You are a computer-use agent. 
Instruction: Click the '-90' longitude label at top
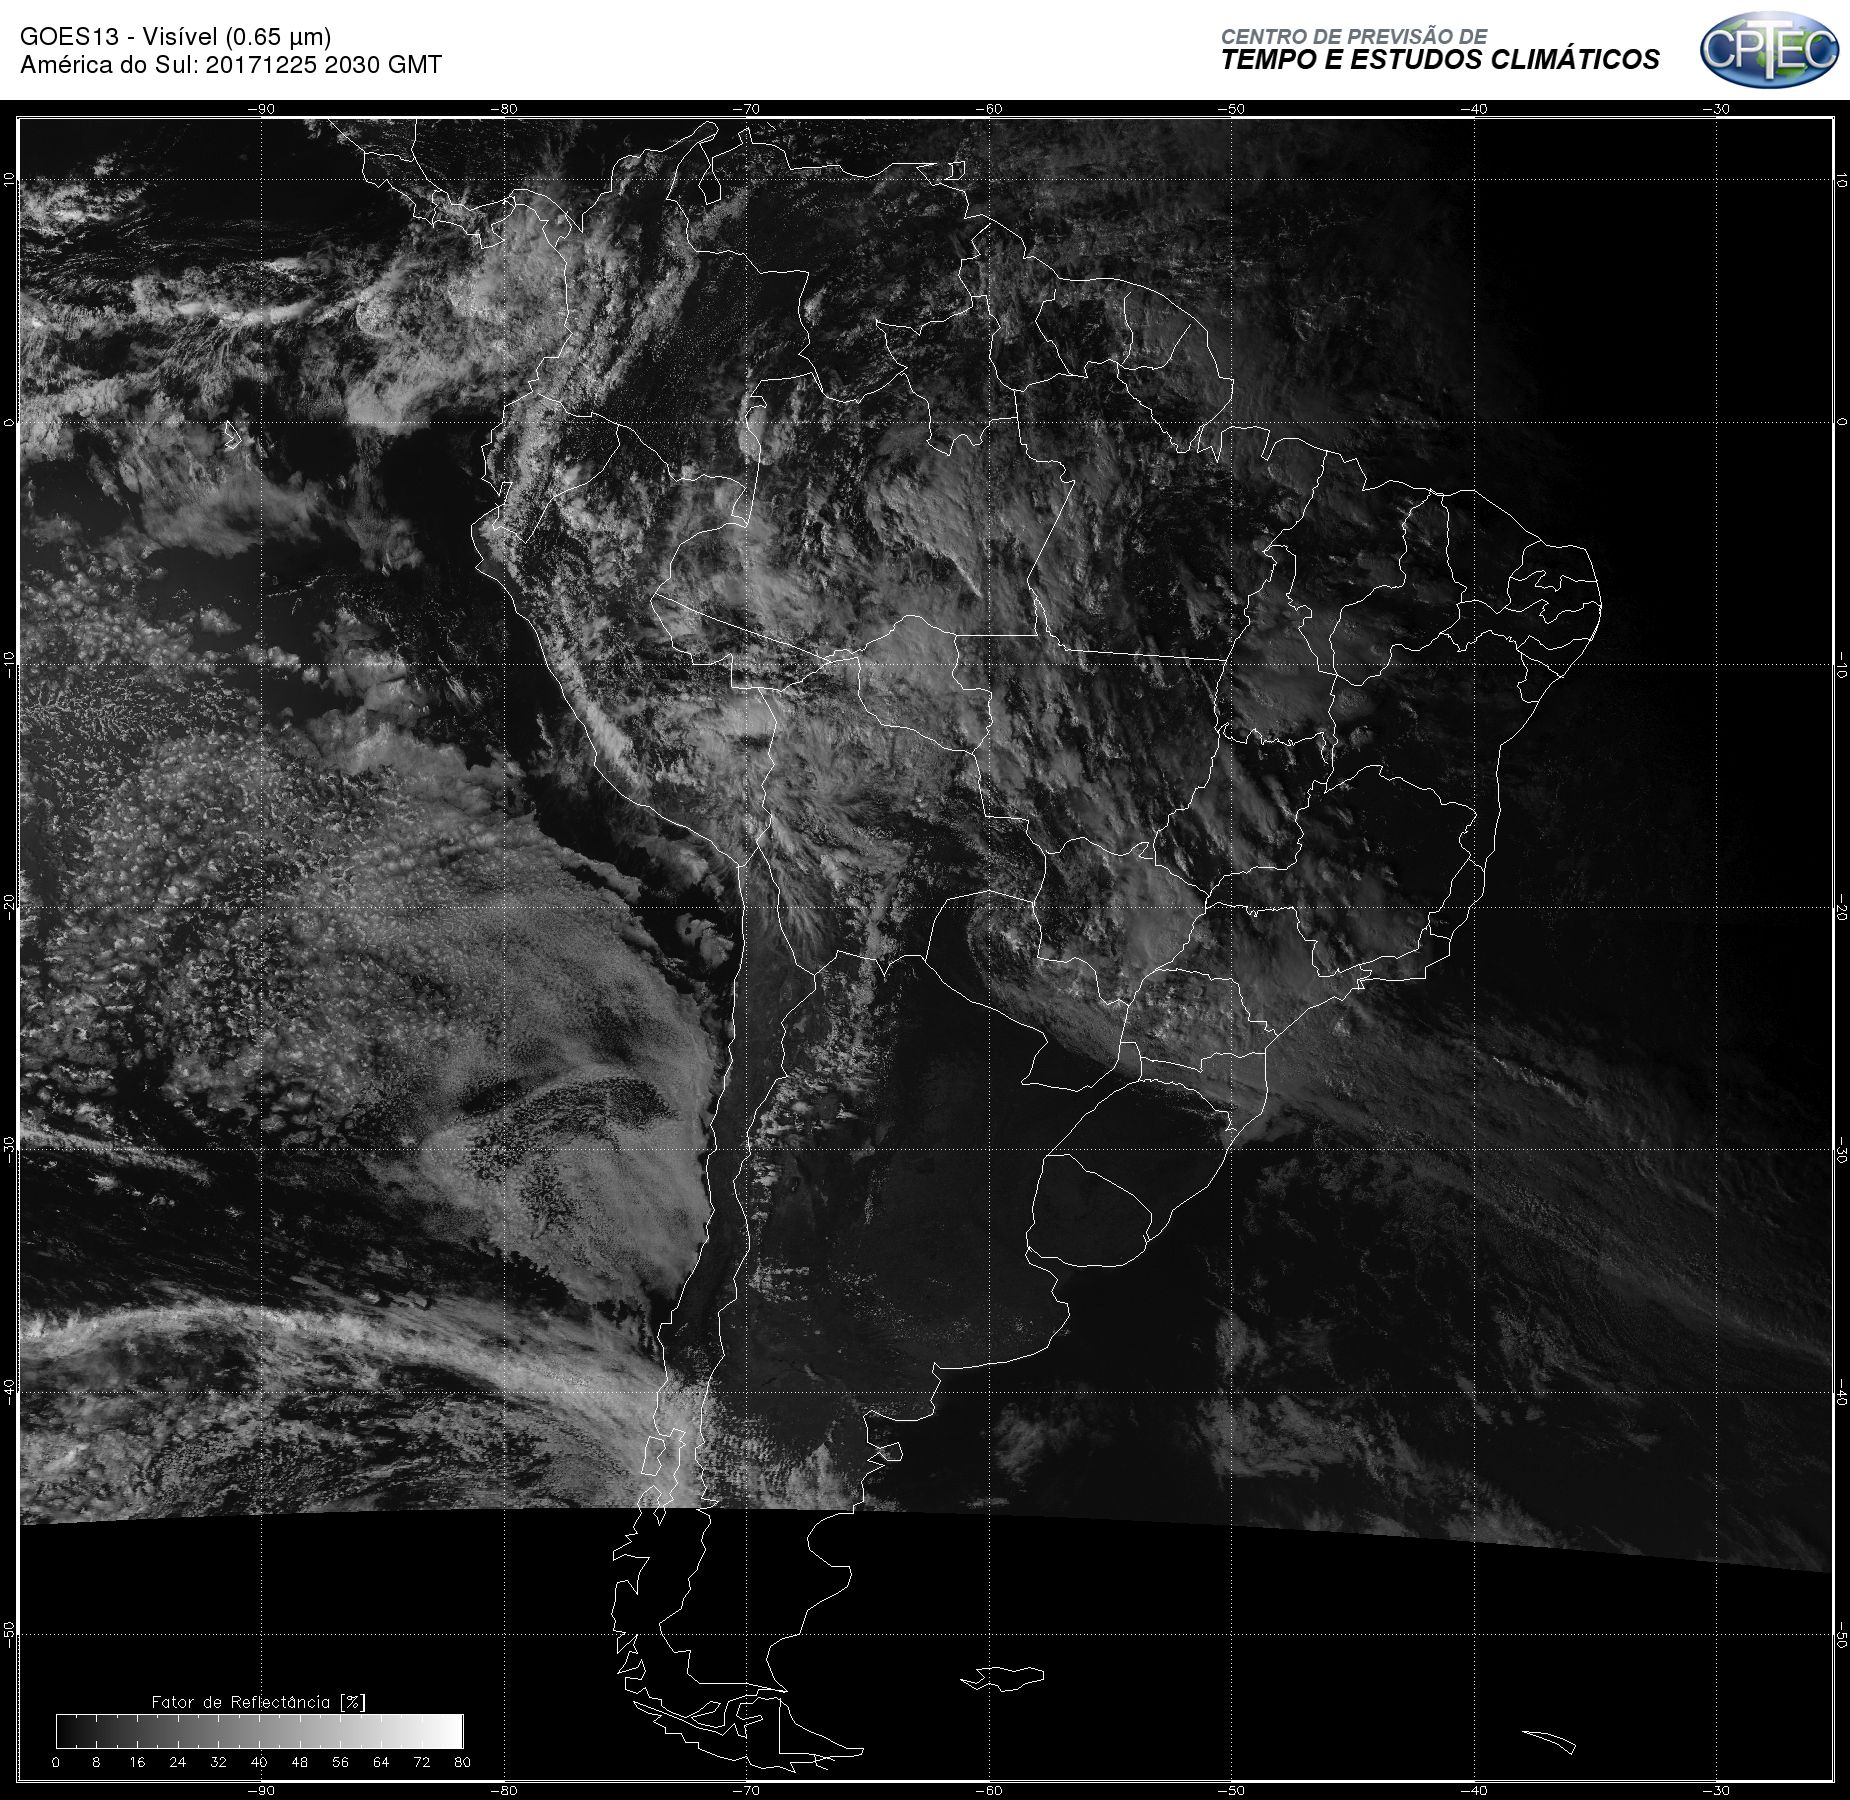coord(261,109)
